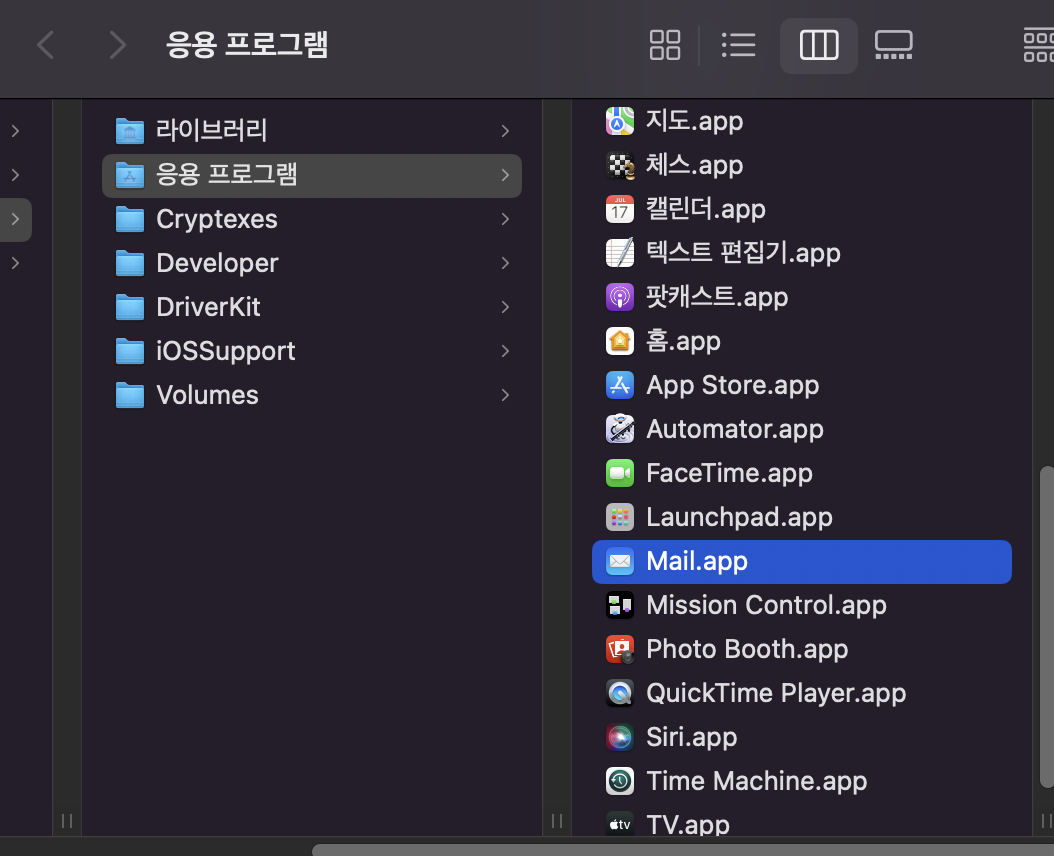
Task: Select the Launchpad.app file name
Action: pos(739,517)
